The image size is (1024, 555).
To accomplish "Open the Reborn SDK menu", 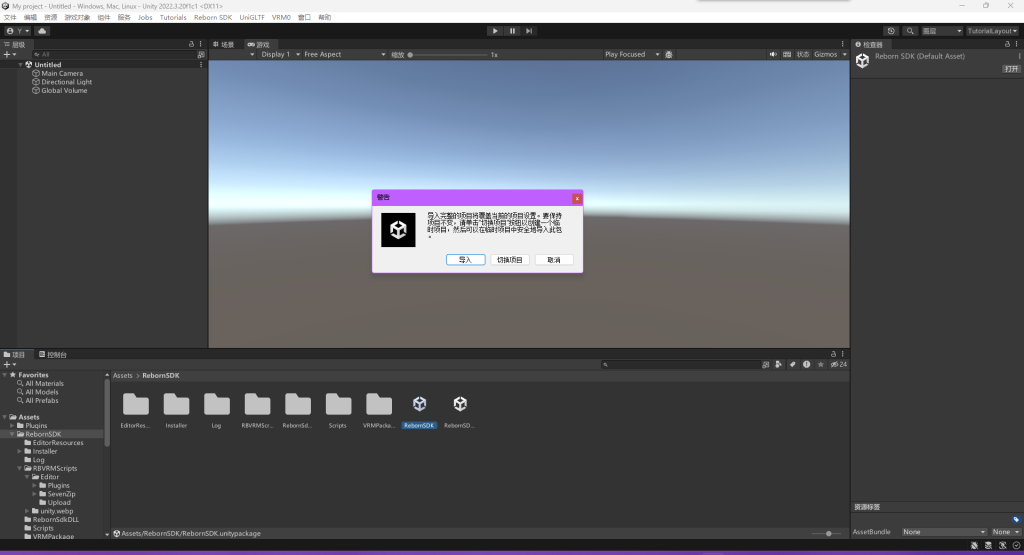I will click(x=212, y=17).
